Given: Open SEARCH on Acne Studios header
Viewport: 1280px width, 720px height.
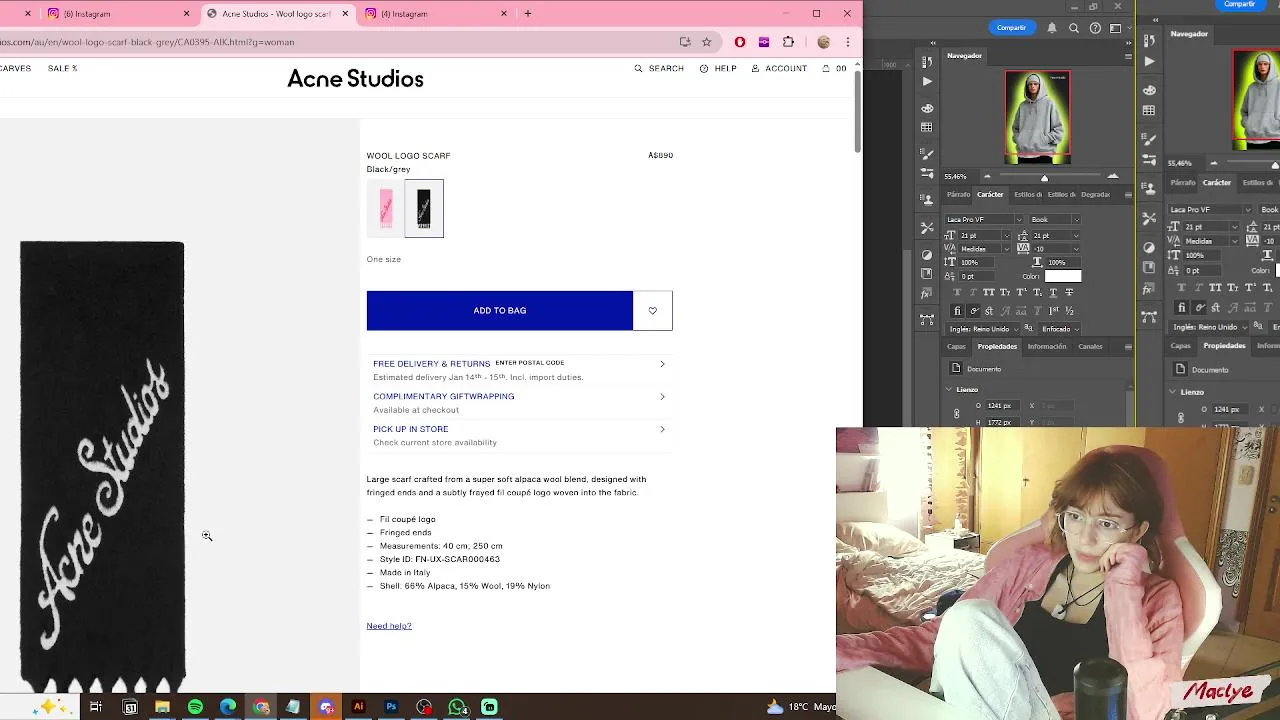Looking at the screenshot, I should 659,68.
